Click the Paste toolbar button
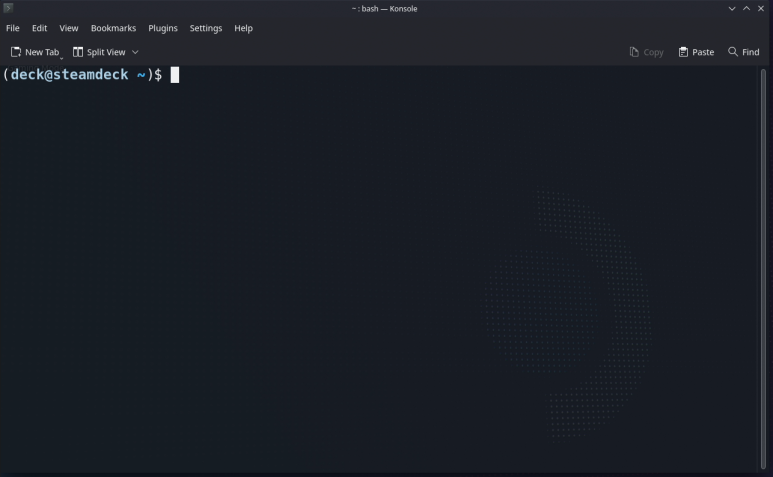The height and width of the screenshot is (477, 773). (x=696, y=52)
